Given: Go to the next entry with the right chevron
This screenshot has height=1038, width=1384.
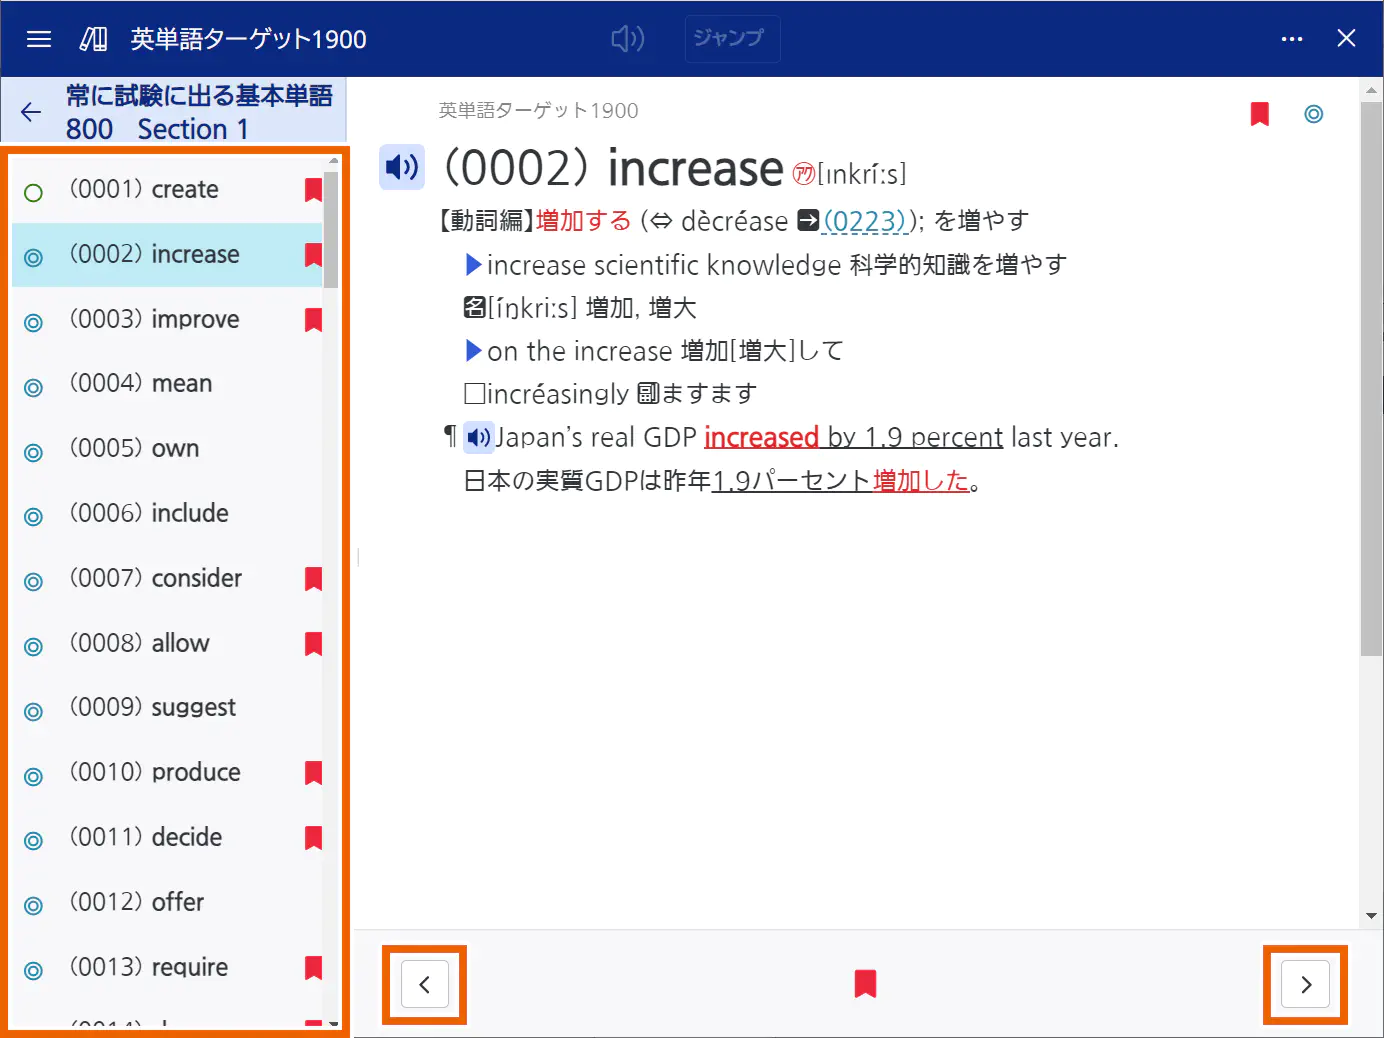Looking at the screenshot, I should point(1306,985).
